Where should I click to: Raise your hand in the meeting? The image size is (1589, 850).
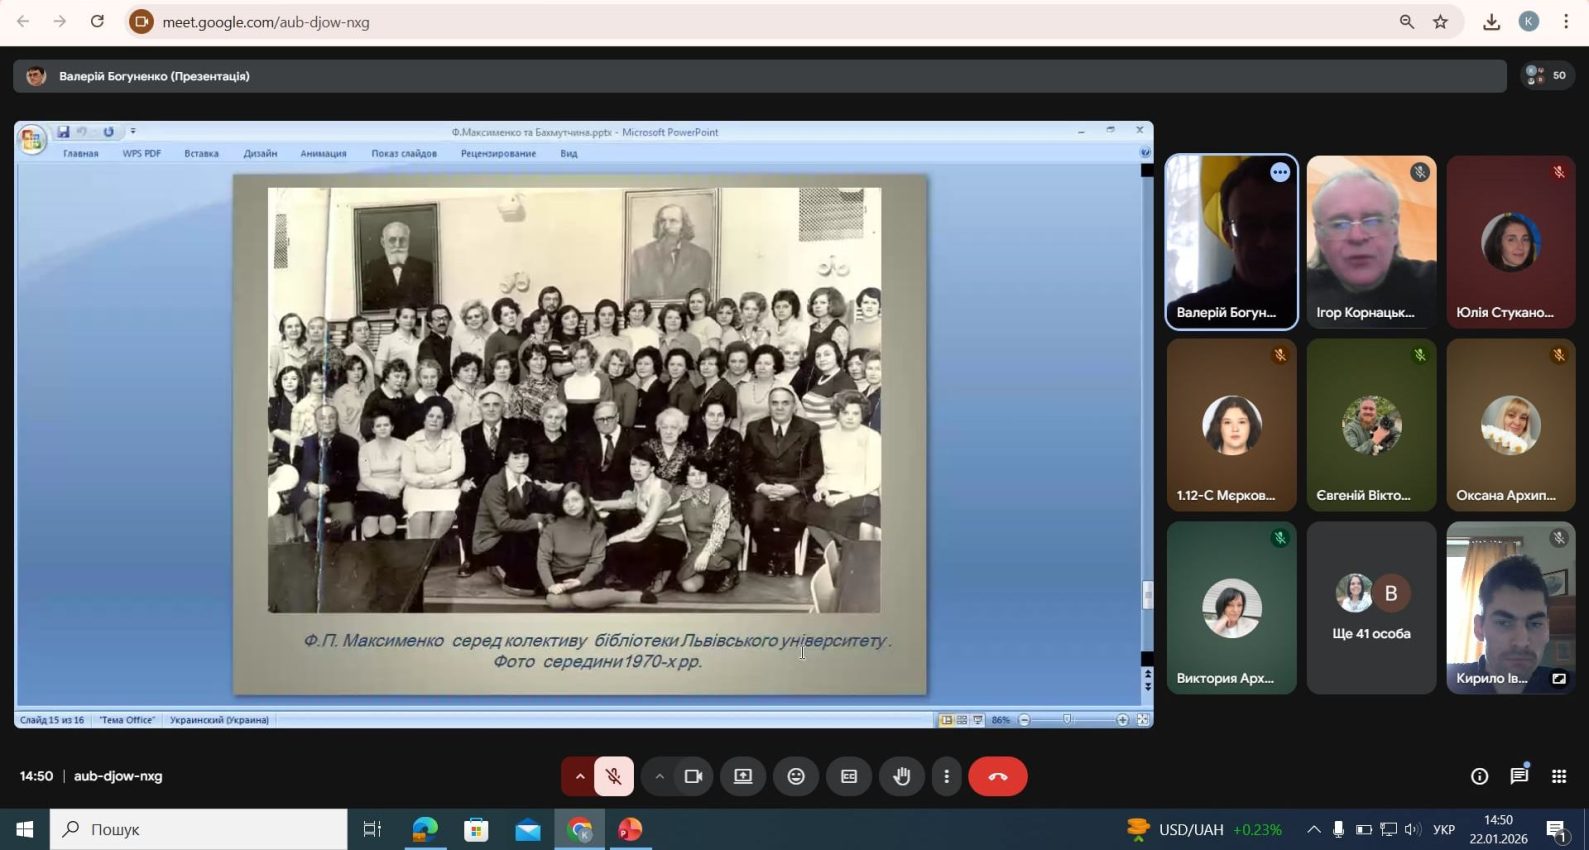tap(902, 777)
